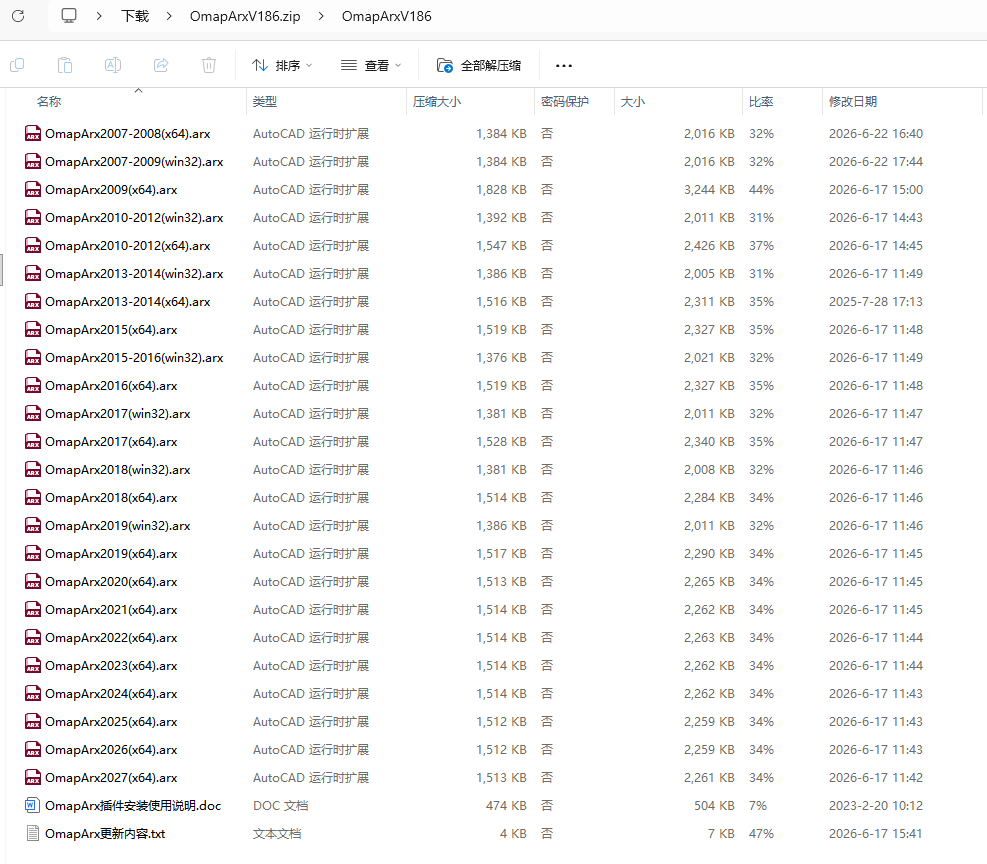Sort by the 名称 column header
987x864 pixels.
pos(49,101)
